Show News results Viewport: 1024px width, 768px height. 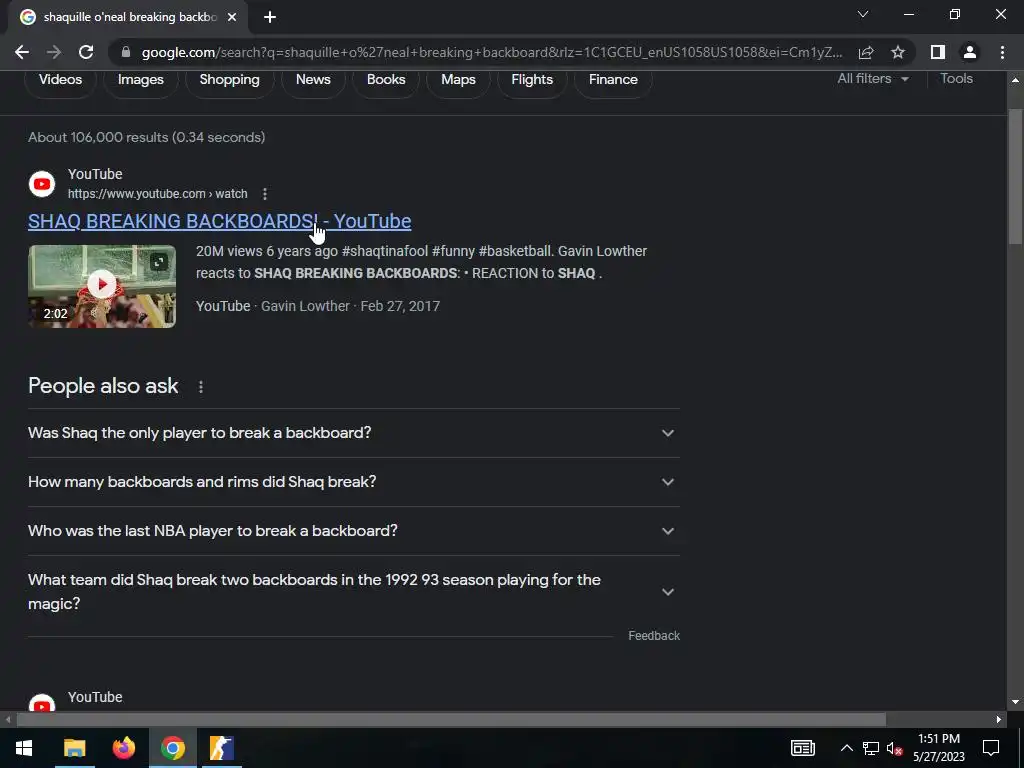pyautogui.click(x=313, y=80)
